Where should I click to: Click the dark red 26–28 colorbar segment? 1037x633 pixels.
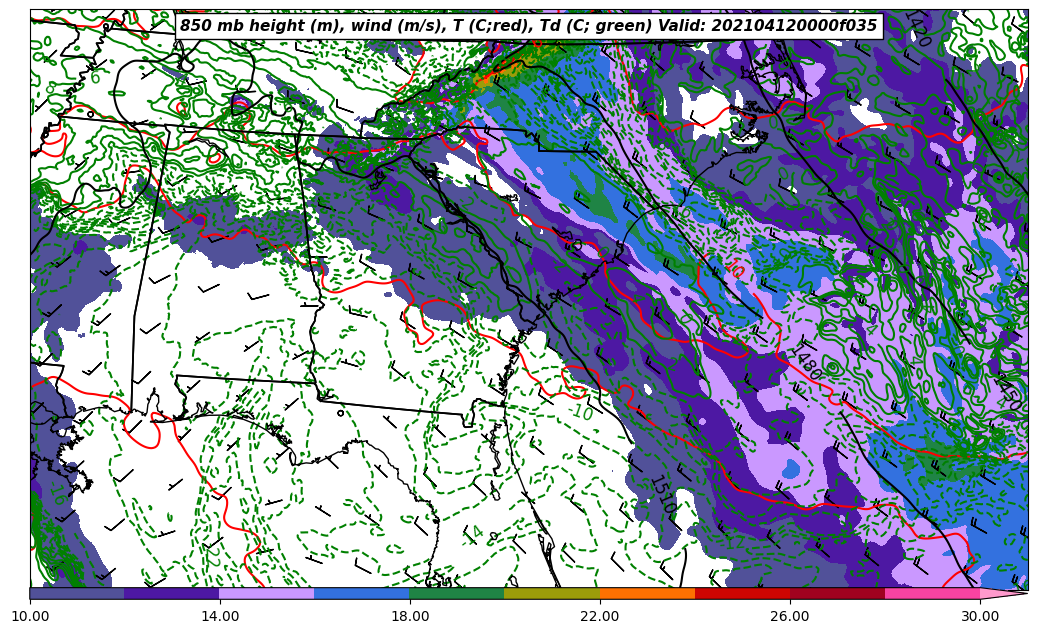(x=836, y=593)
